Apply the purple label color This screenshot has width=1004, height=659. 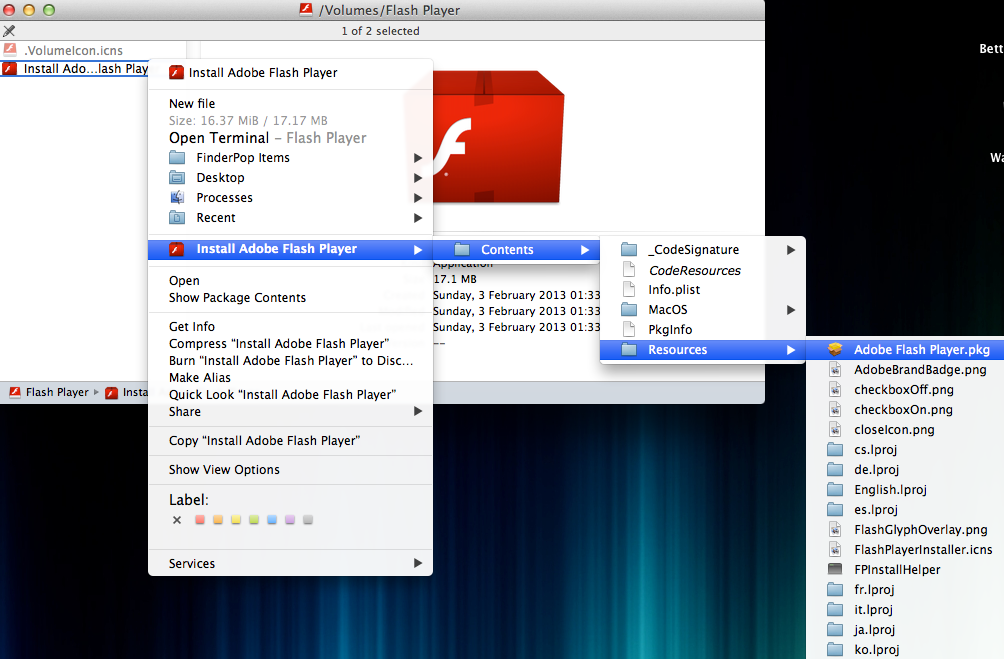(x=289, y=520)
